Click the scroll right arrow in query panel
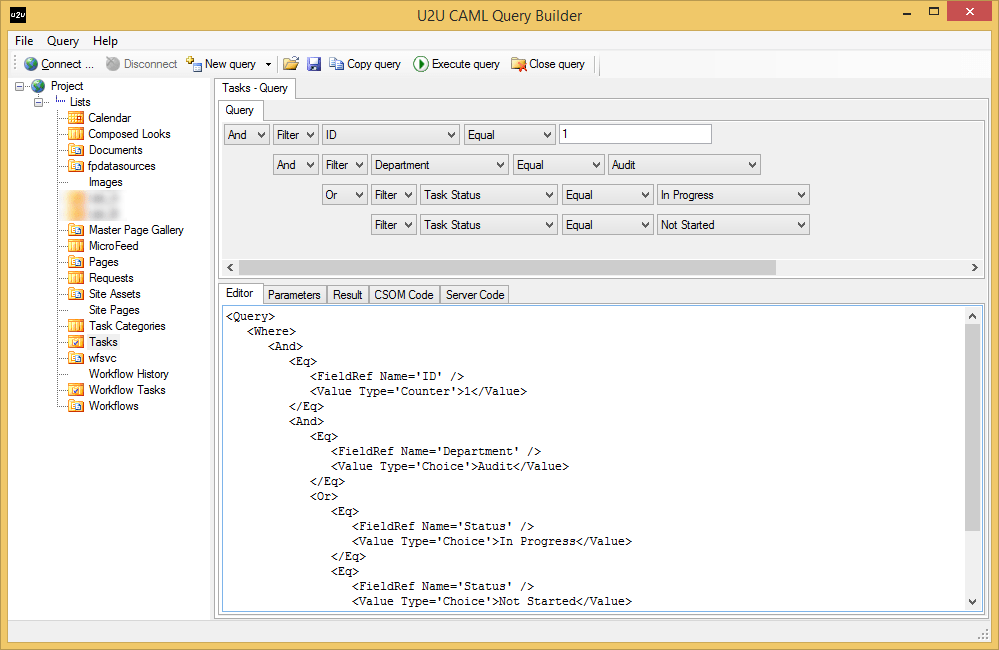This screenshot has width=999, height=650. click(974, 268)
